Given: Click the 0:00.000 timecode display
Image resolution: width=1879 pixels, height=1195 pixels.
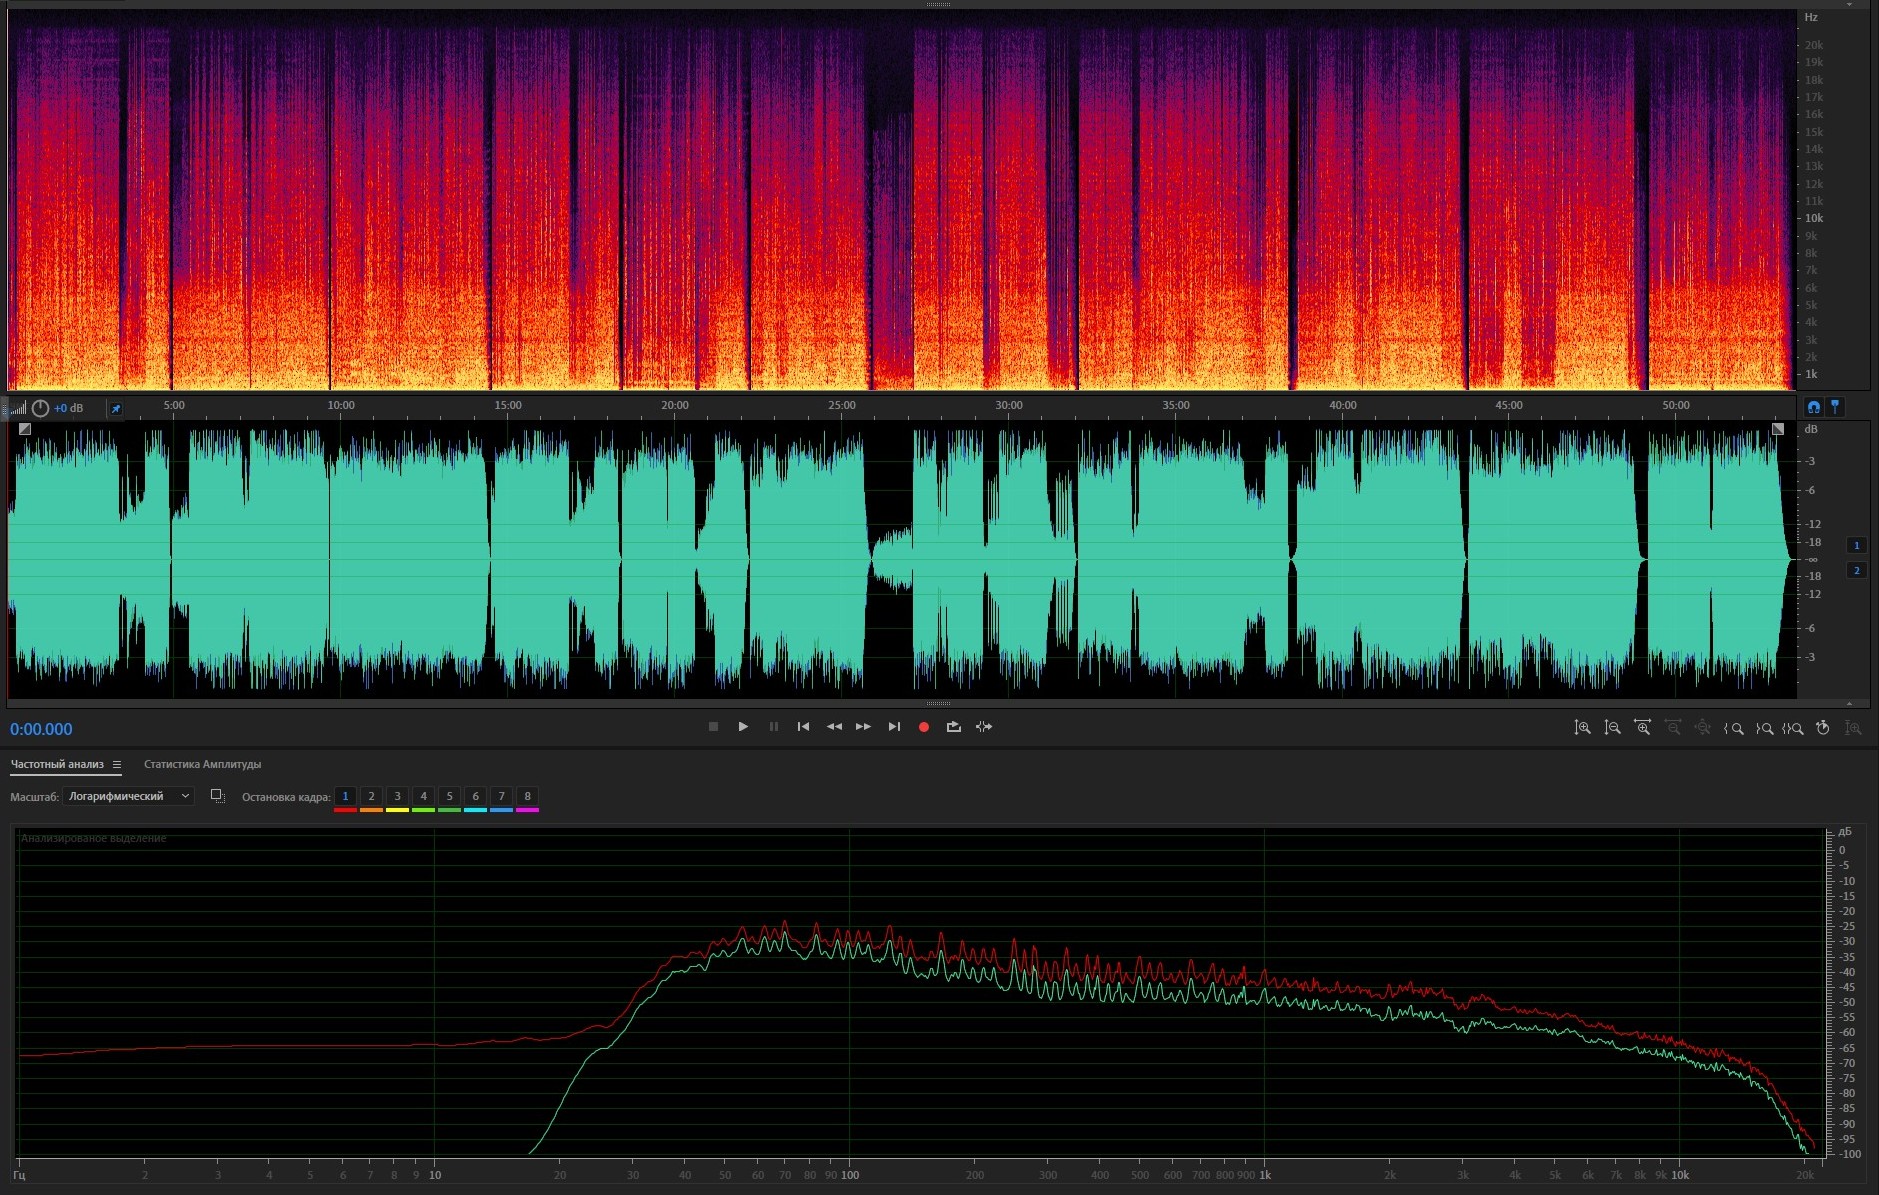Looking at the screenshot, I should pyautogui.click(x=41, y=729).
